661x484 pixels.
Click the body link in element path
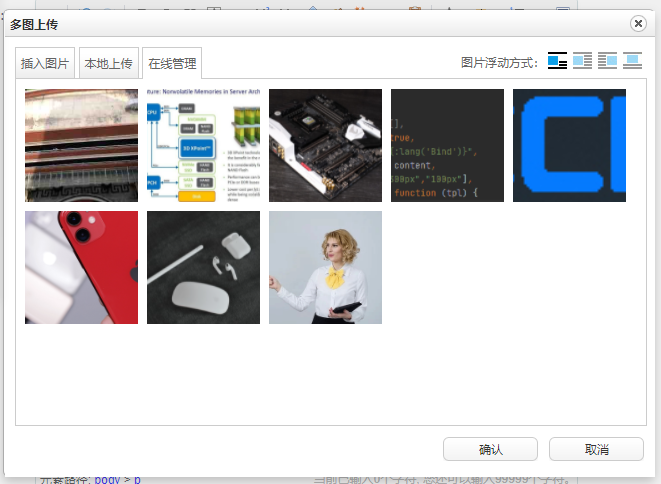click(107, 480)
